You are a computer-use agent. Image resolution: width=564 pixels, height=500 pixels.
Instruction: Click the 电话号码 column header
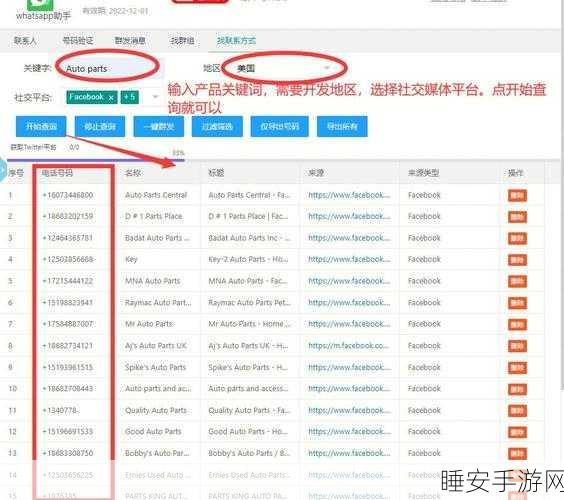tap(57, 173)
